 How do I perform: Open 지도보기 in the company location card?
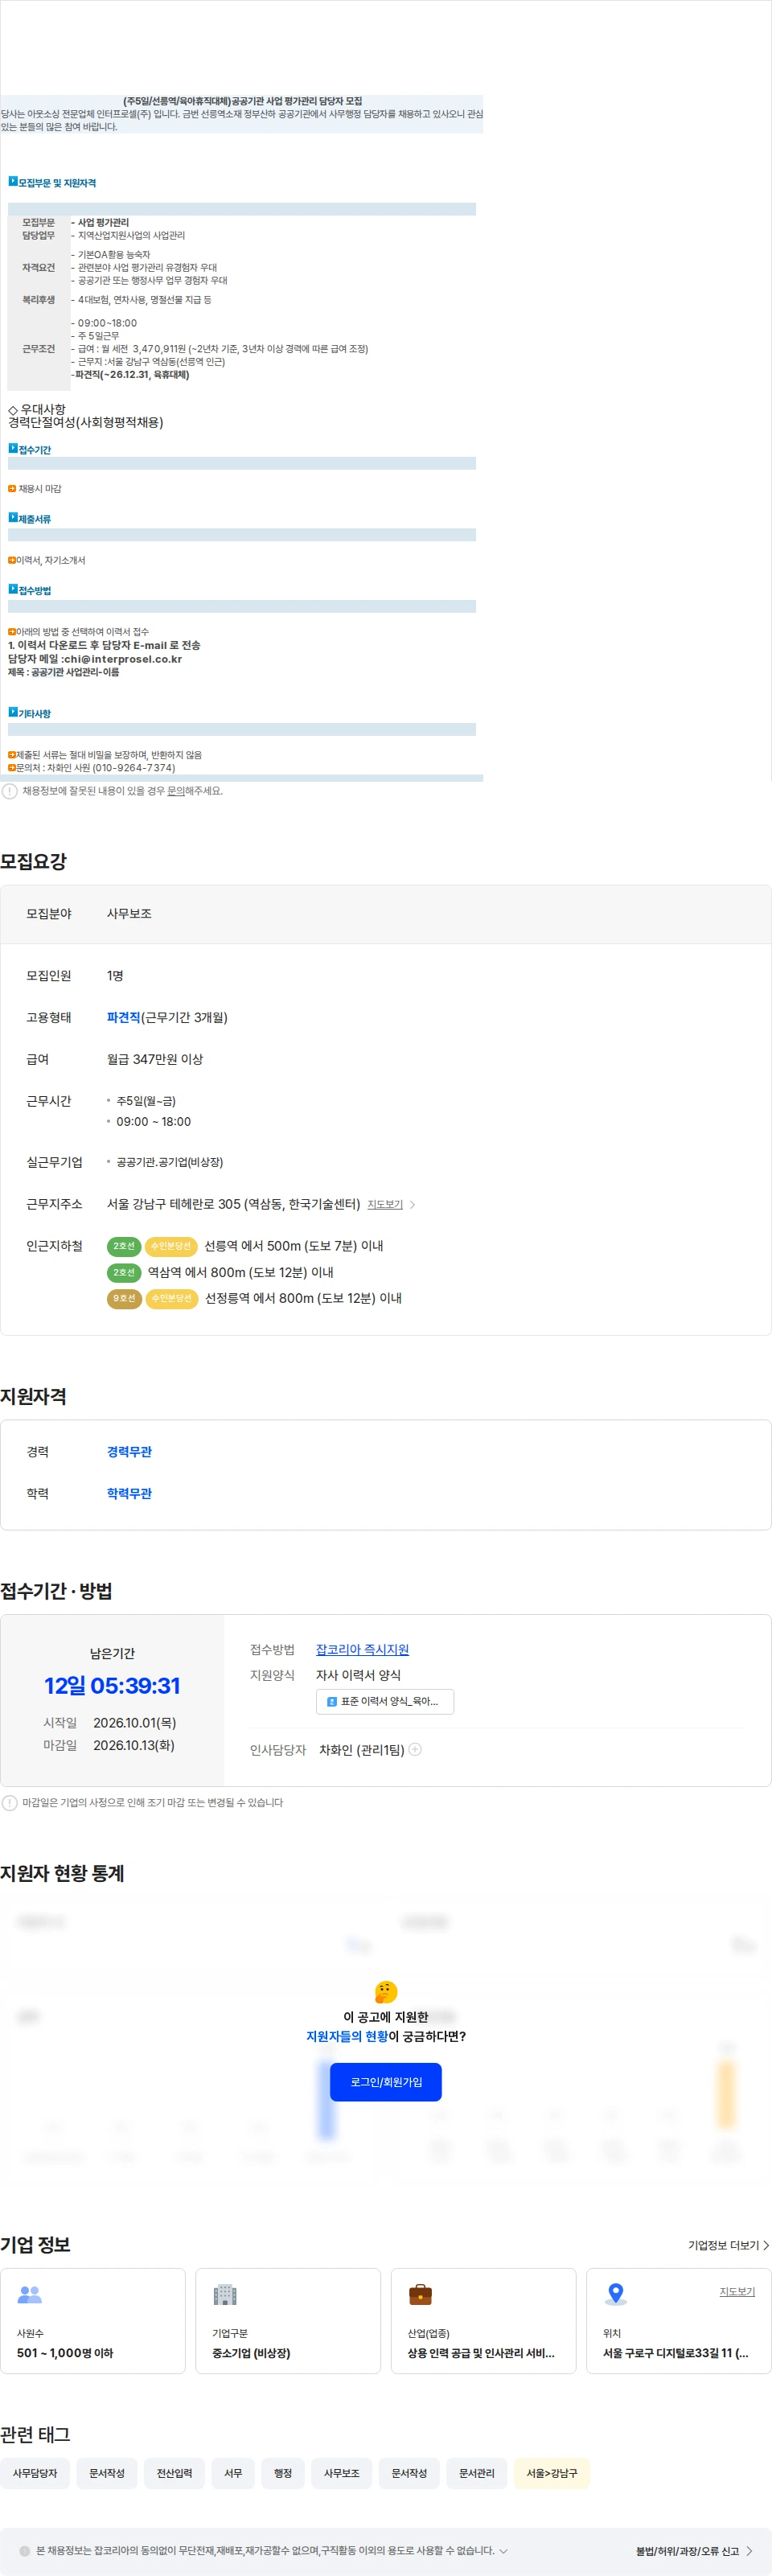[737, 2291]
